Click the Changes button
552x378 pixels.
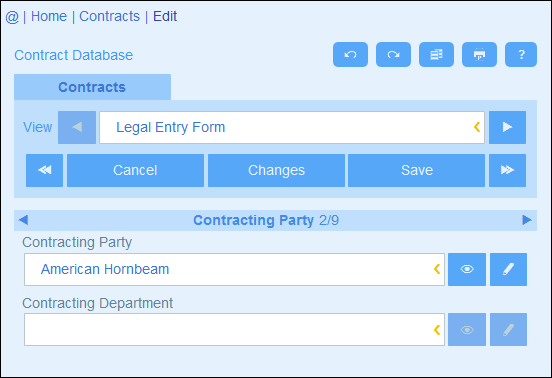pyautogui.click(x=276, y=170)
